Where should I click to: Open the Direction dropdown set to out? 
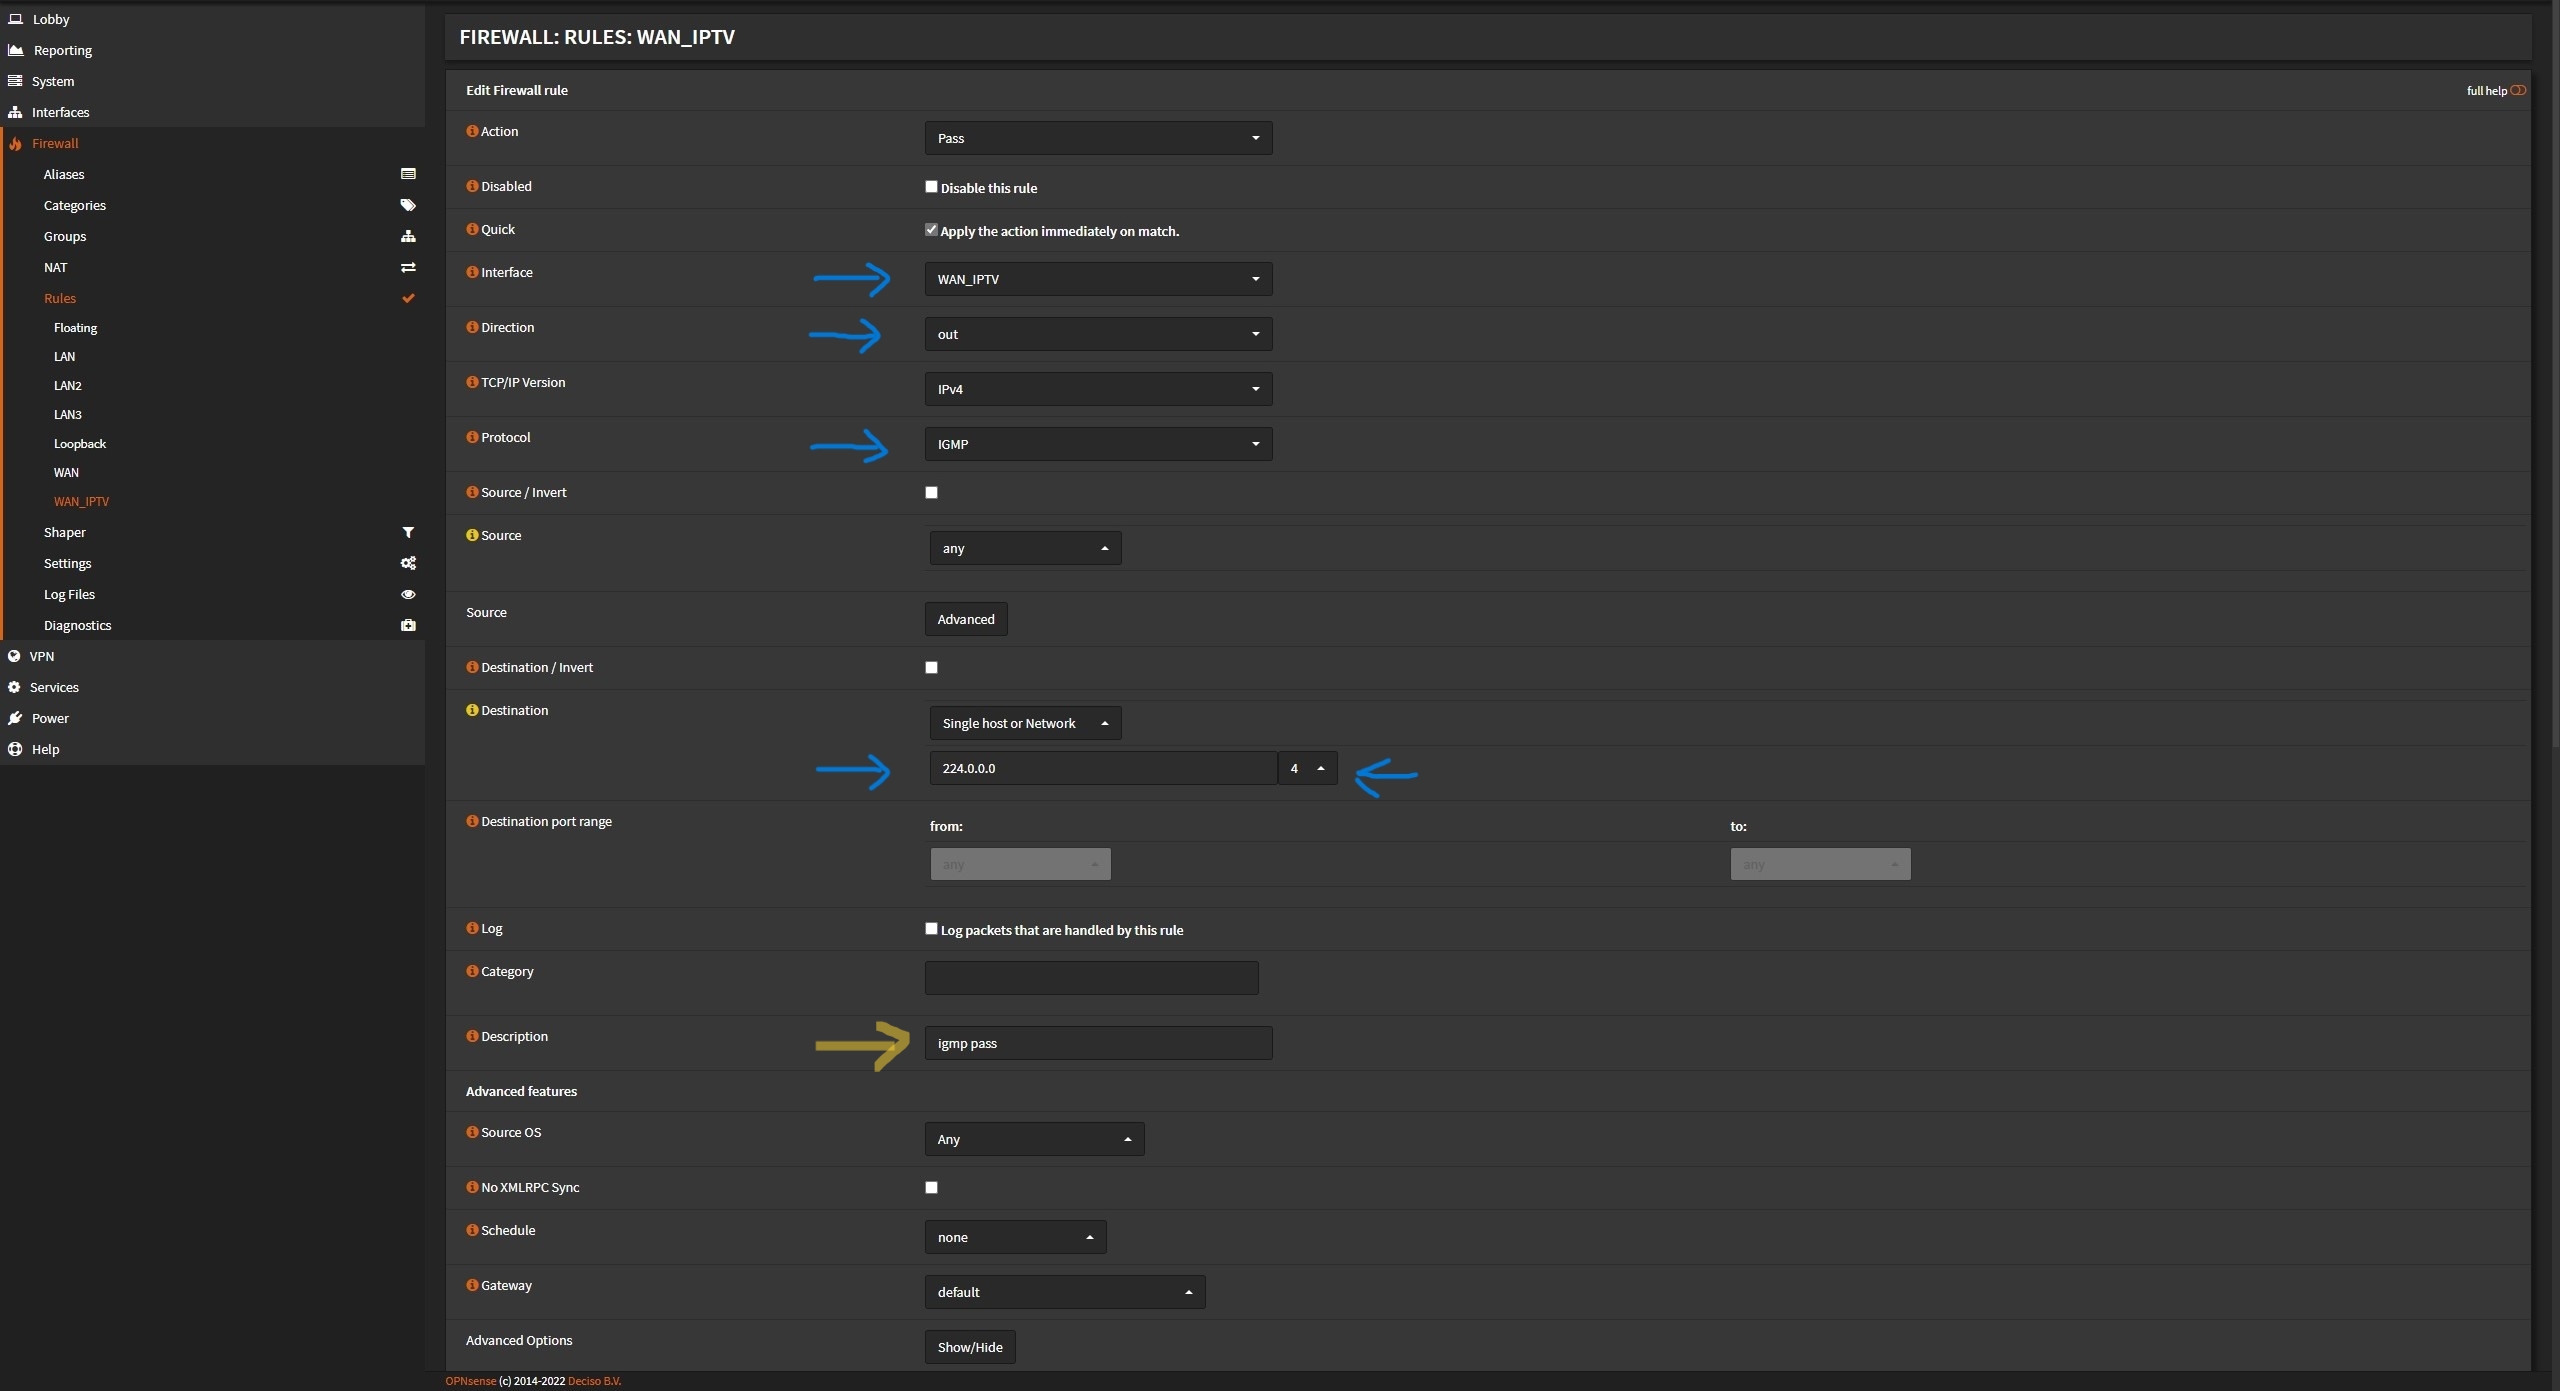[1097, 334]
